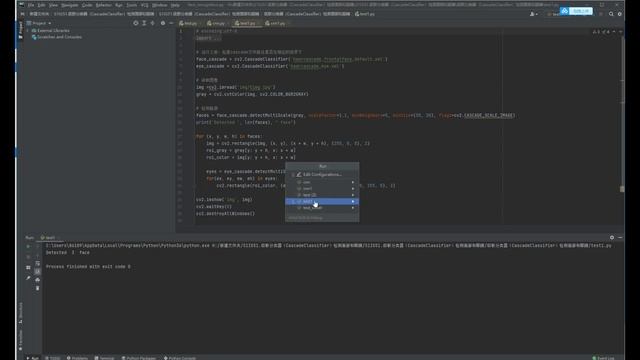This screenshot has height=360, width=640.
Task: Click the Structure vertical tab on left edge
Action: [20, 313]
